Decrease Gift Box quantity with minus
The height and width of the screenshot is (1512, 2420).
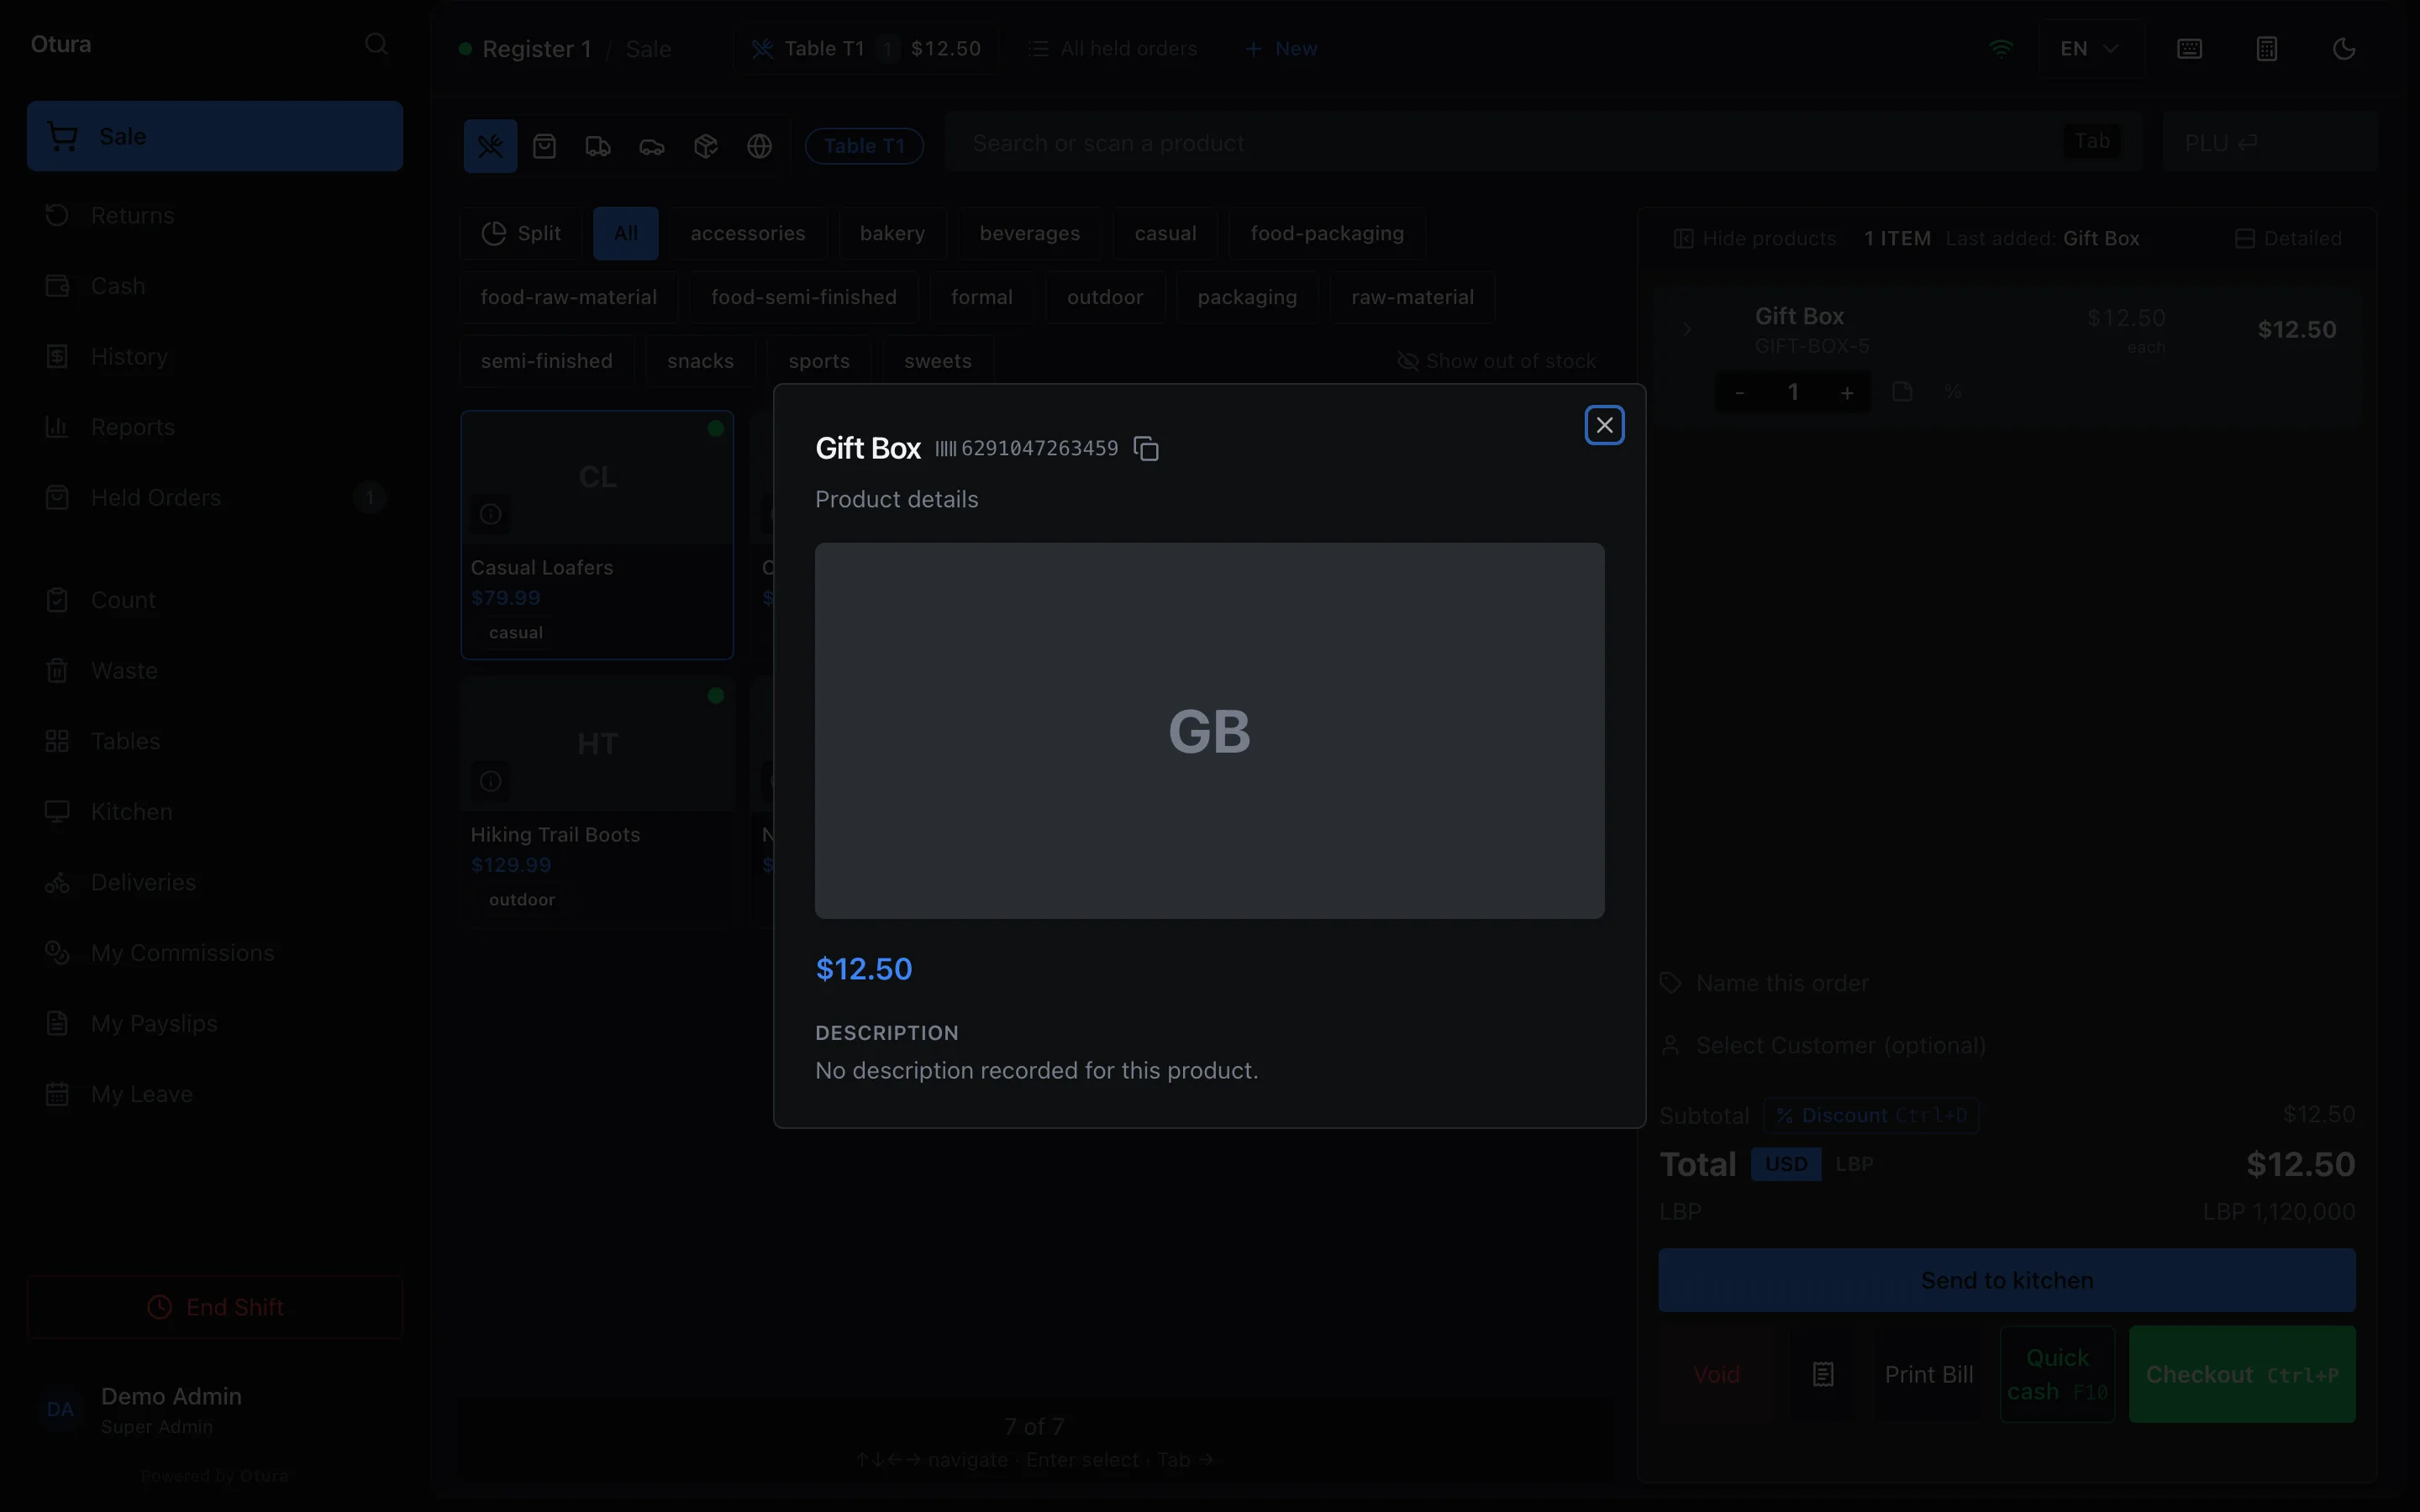[1740, 392]
